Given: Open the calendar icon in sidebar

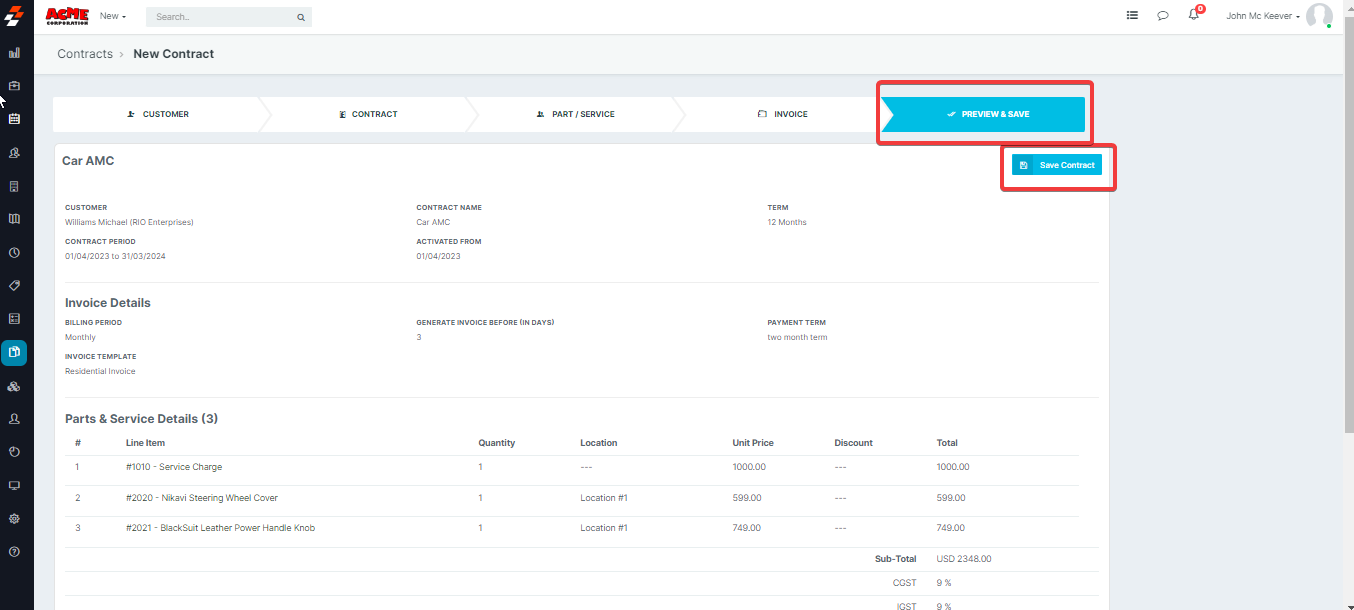Looking at the screenshot, I should 14,119.
